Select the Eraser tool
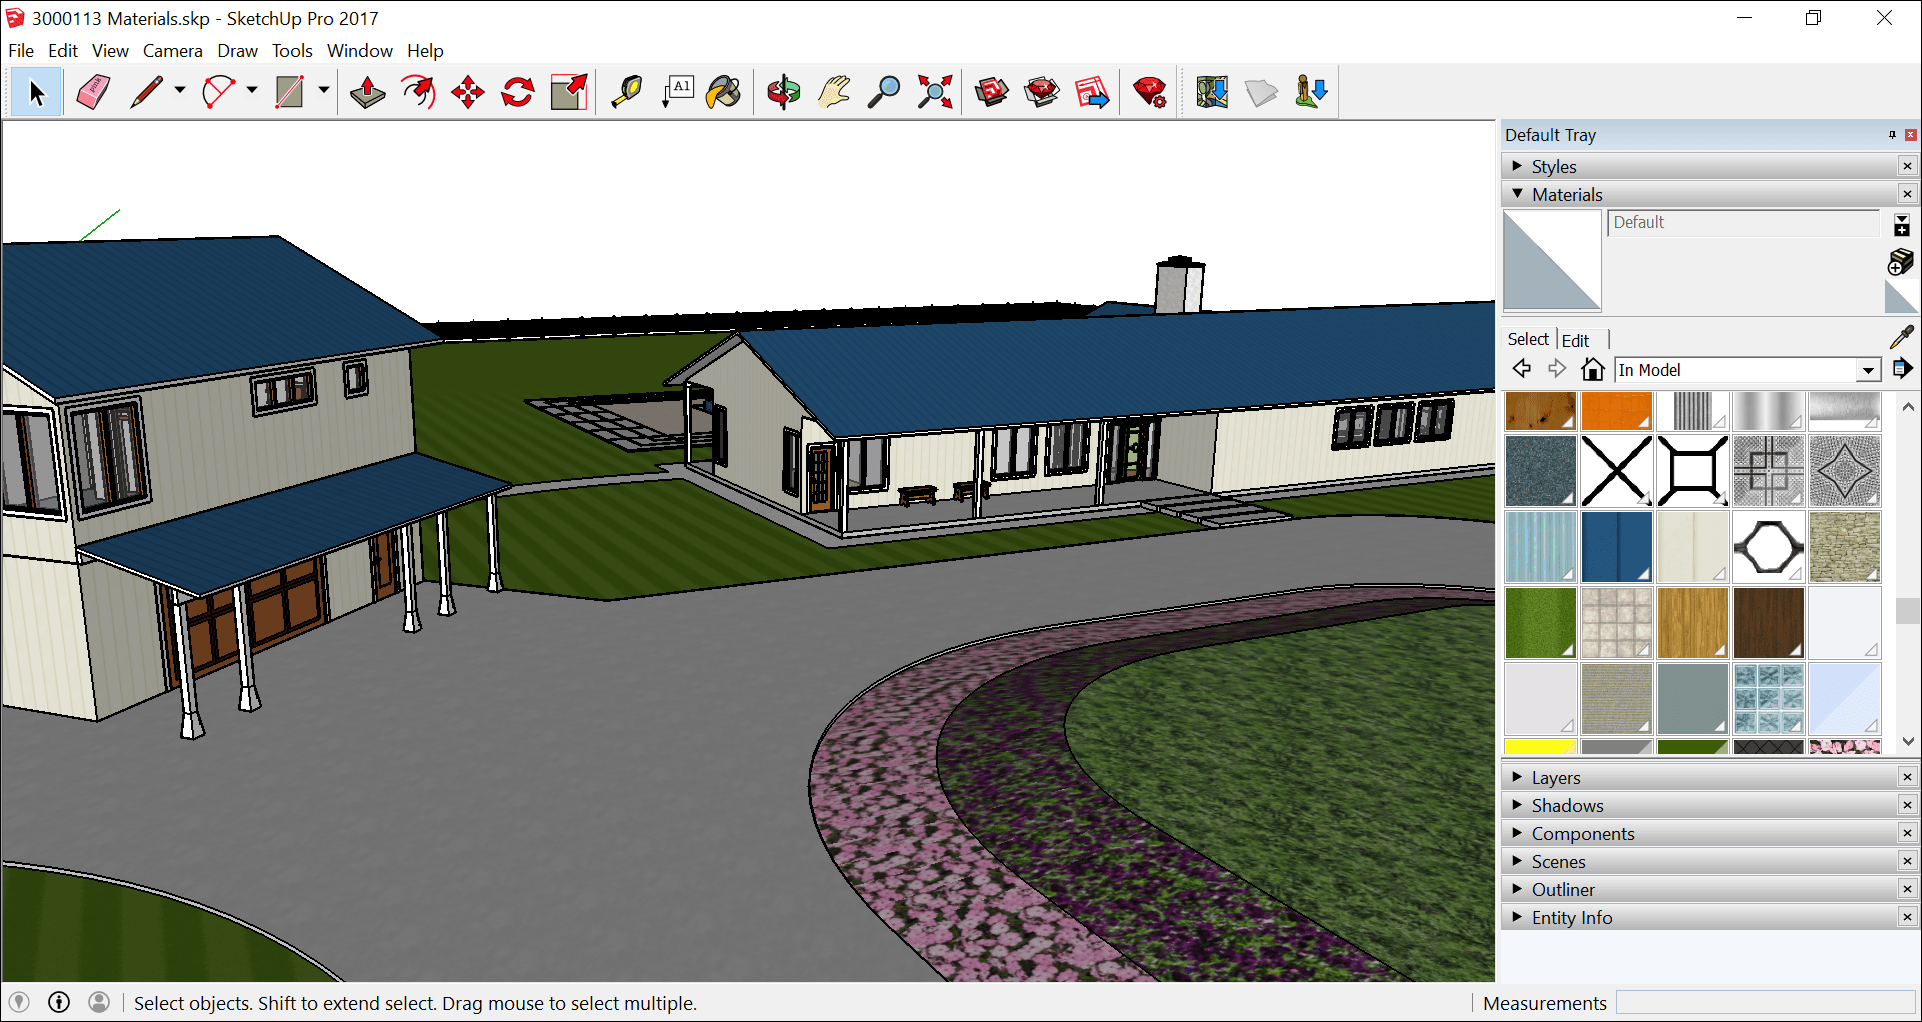 point(93,91)
